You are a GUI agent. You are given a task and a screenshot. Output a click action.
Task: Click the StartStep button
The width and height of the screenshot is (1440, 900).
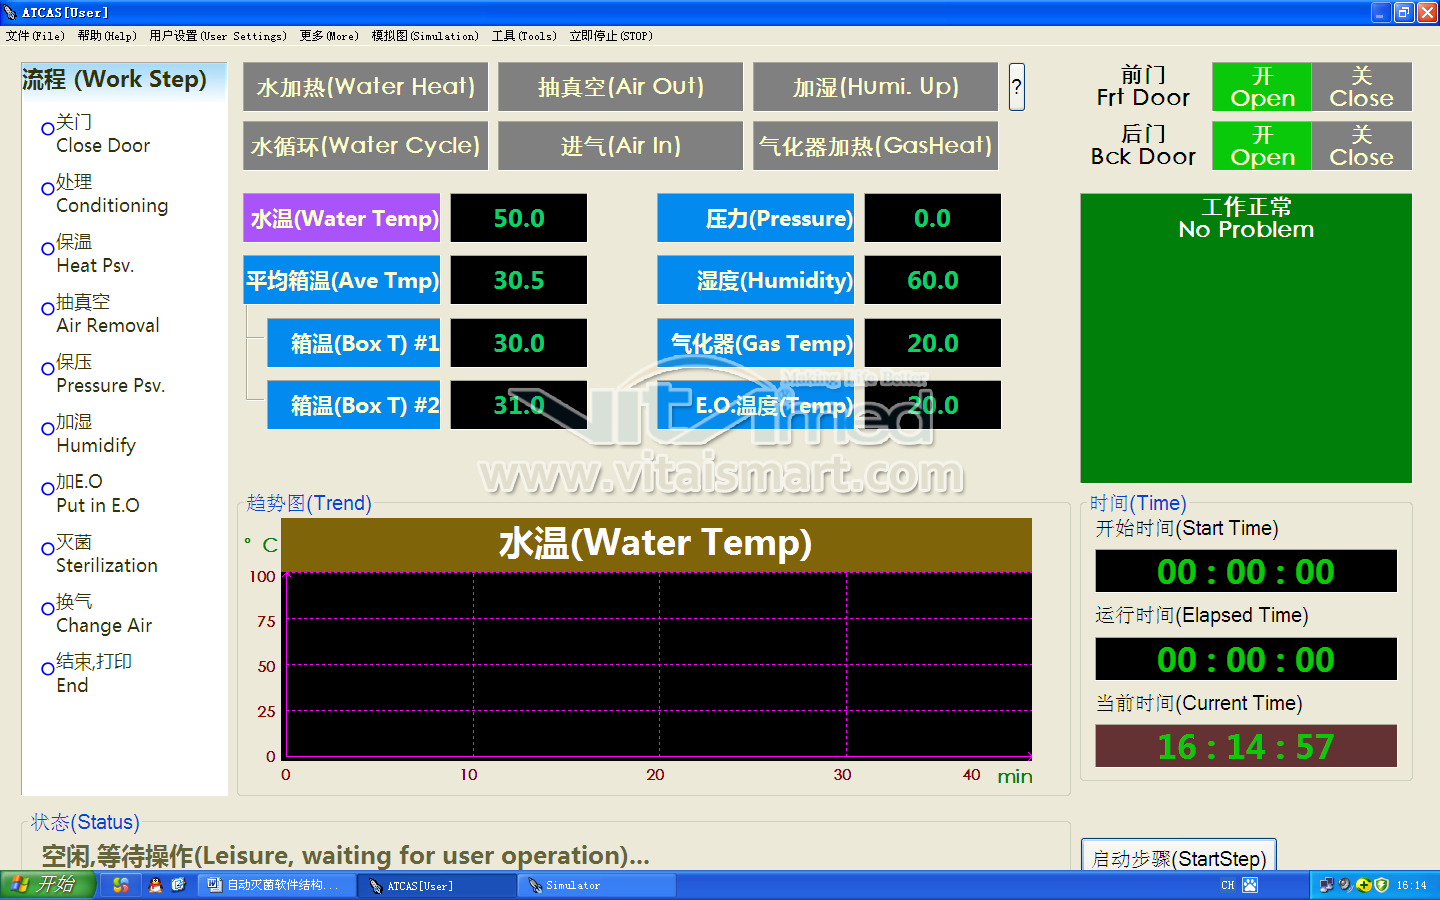click(x=1178, y=857)
